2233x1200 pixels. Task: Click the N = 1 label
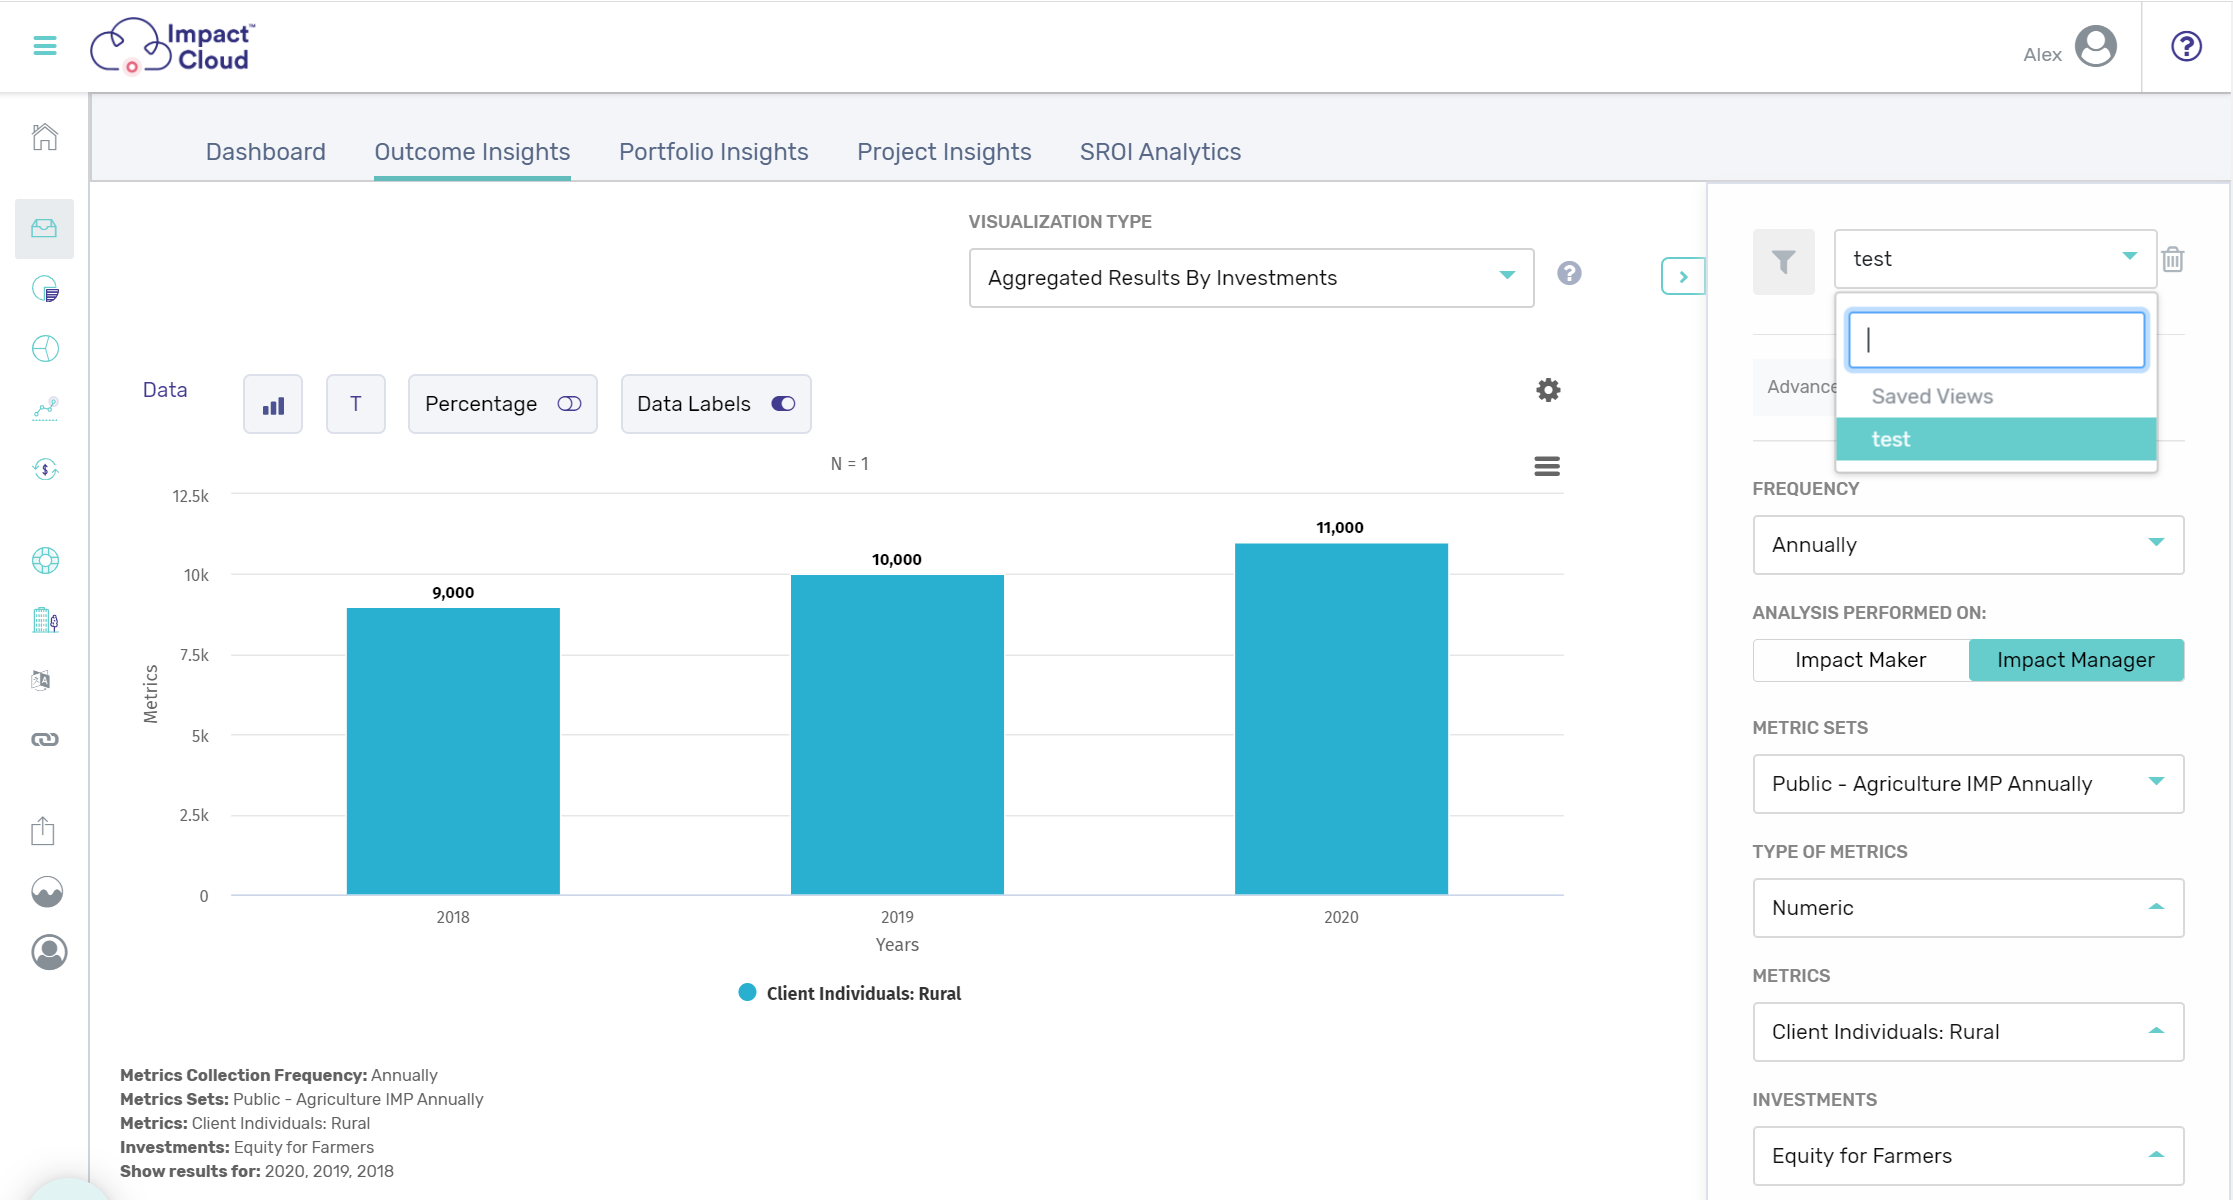click(x=850, y=464)
